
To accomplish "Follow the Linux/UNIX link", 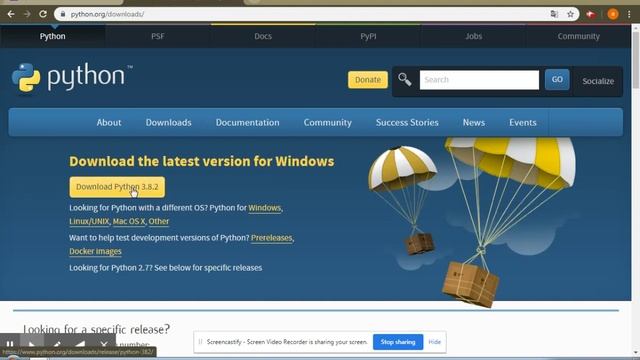I will (89, 221).
